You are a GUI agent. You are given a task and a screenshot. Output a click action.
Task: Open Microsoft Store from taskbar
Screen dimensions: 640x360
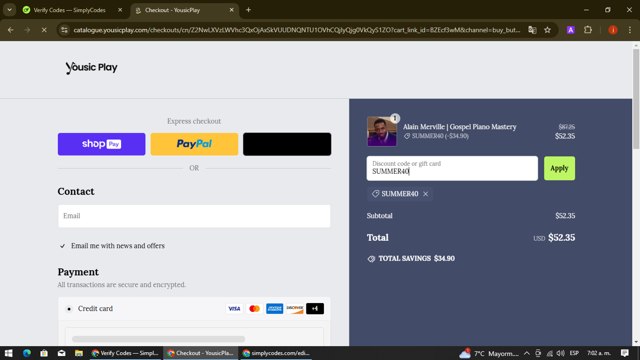click(44, 353)
